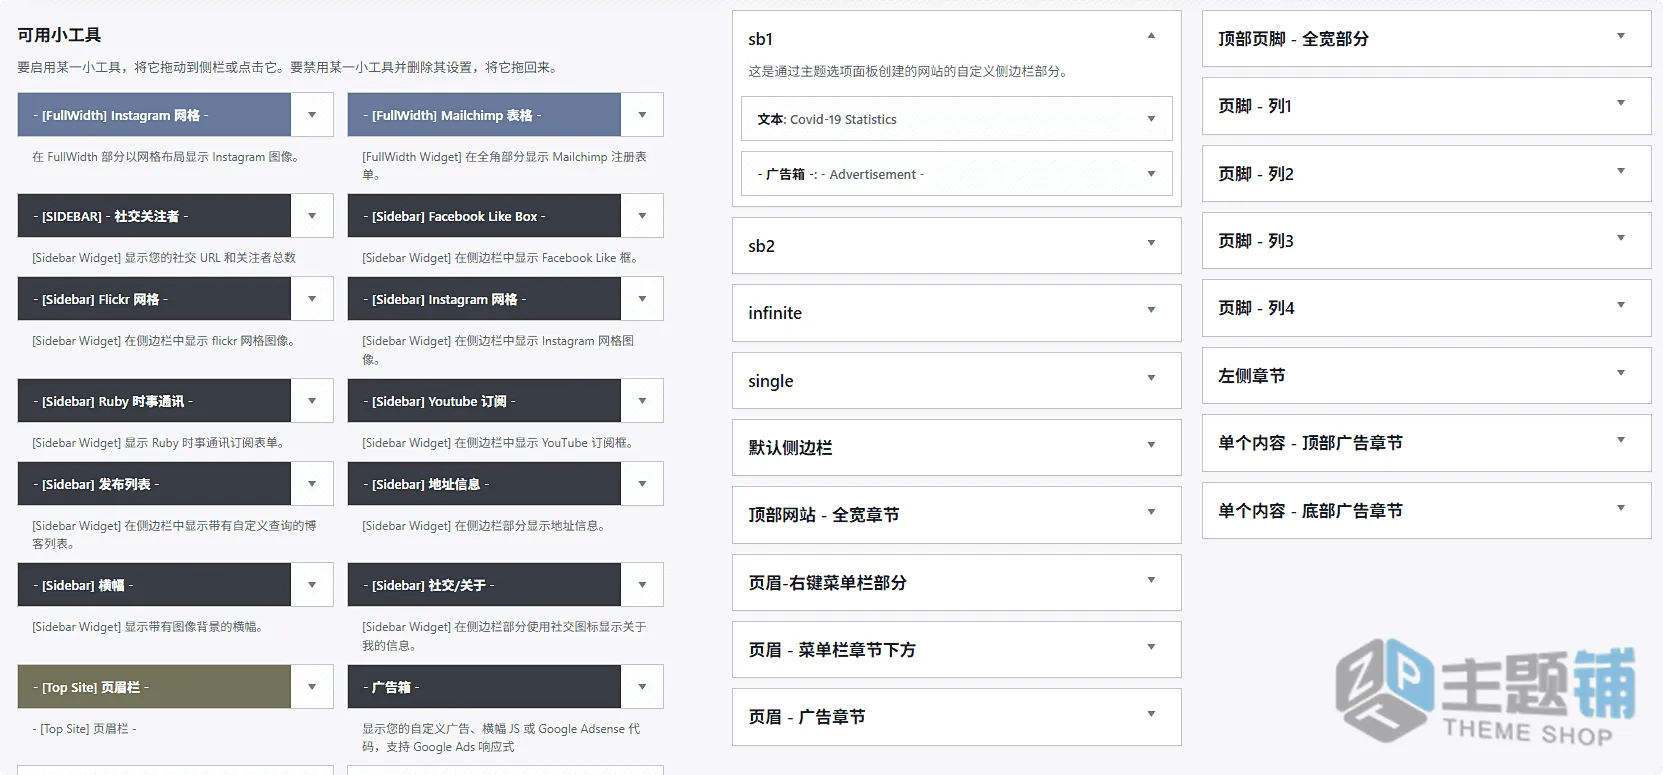This screenshot has height=775, width=1663.
Task: Expand the Sidebar Instagram 网格 widget arrow
Action: tap(642, 299)
